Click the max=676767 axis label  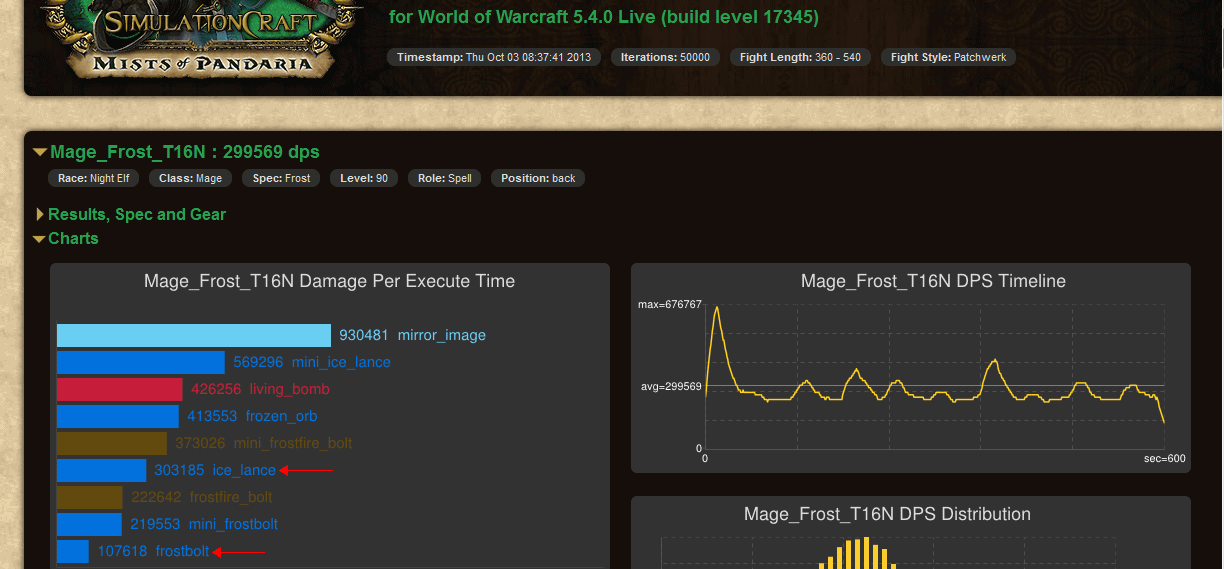[x=670, y=304]
